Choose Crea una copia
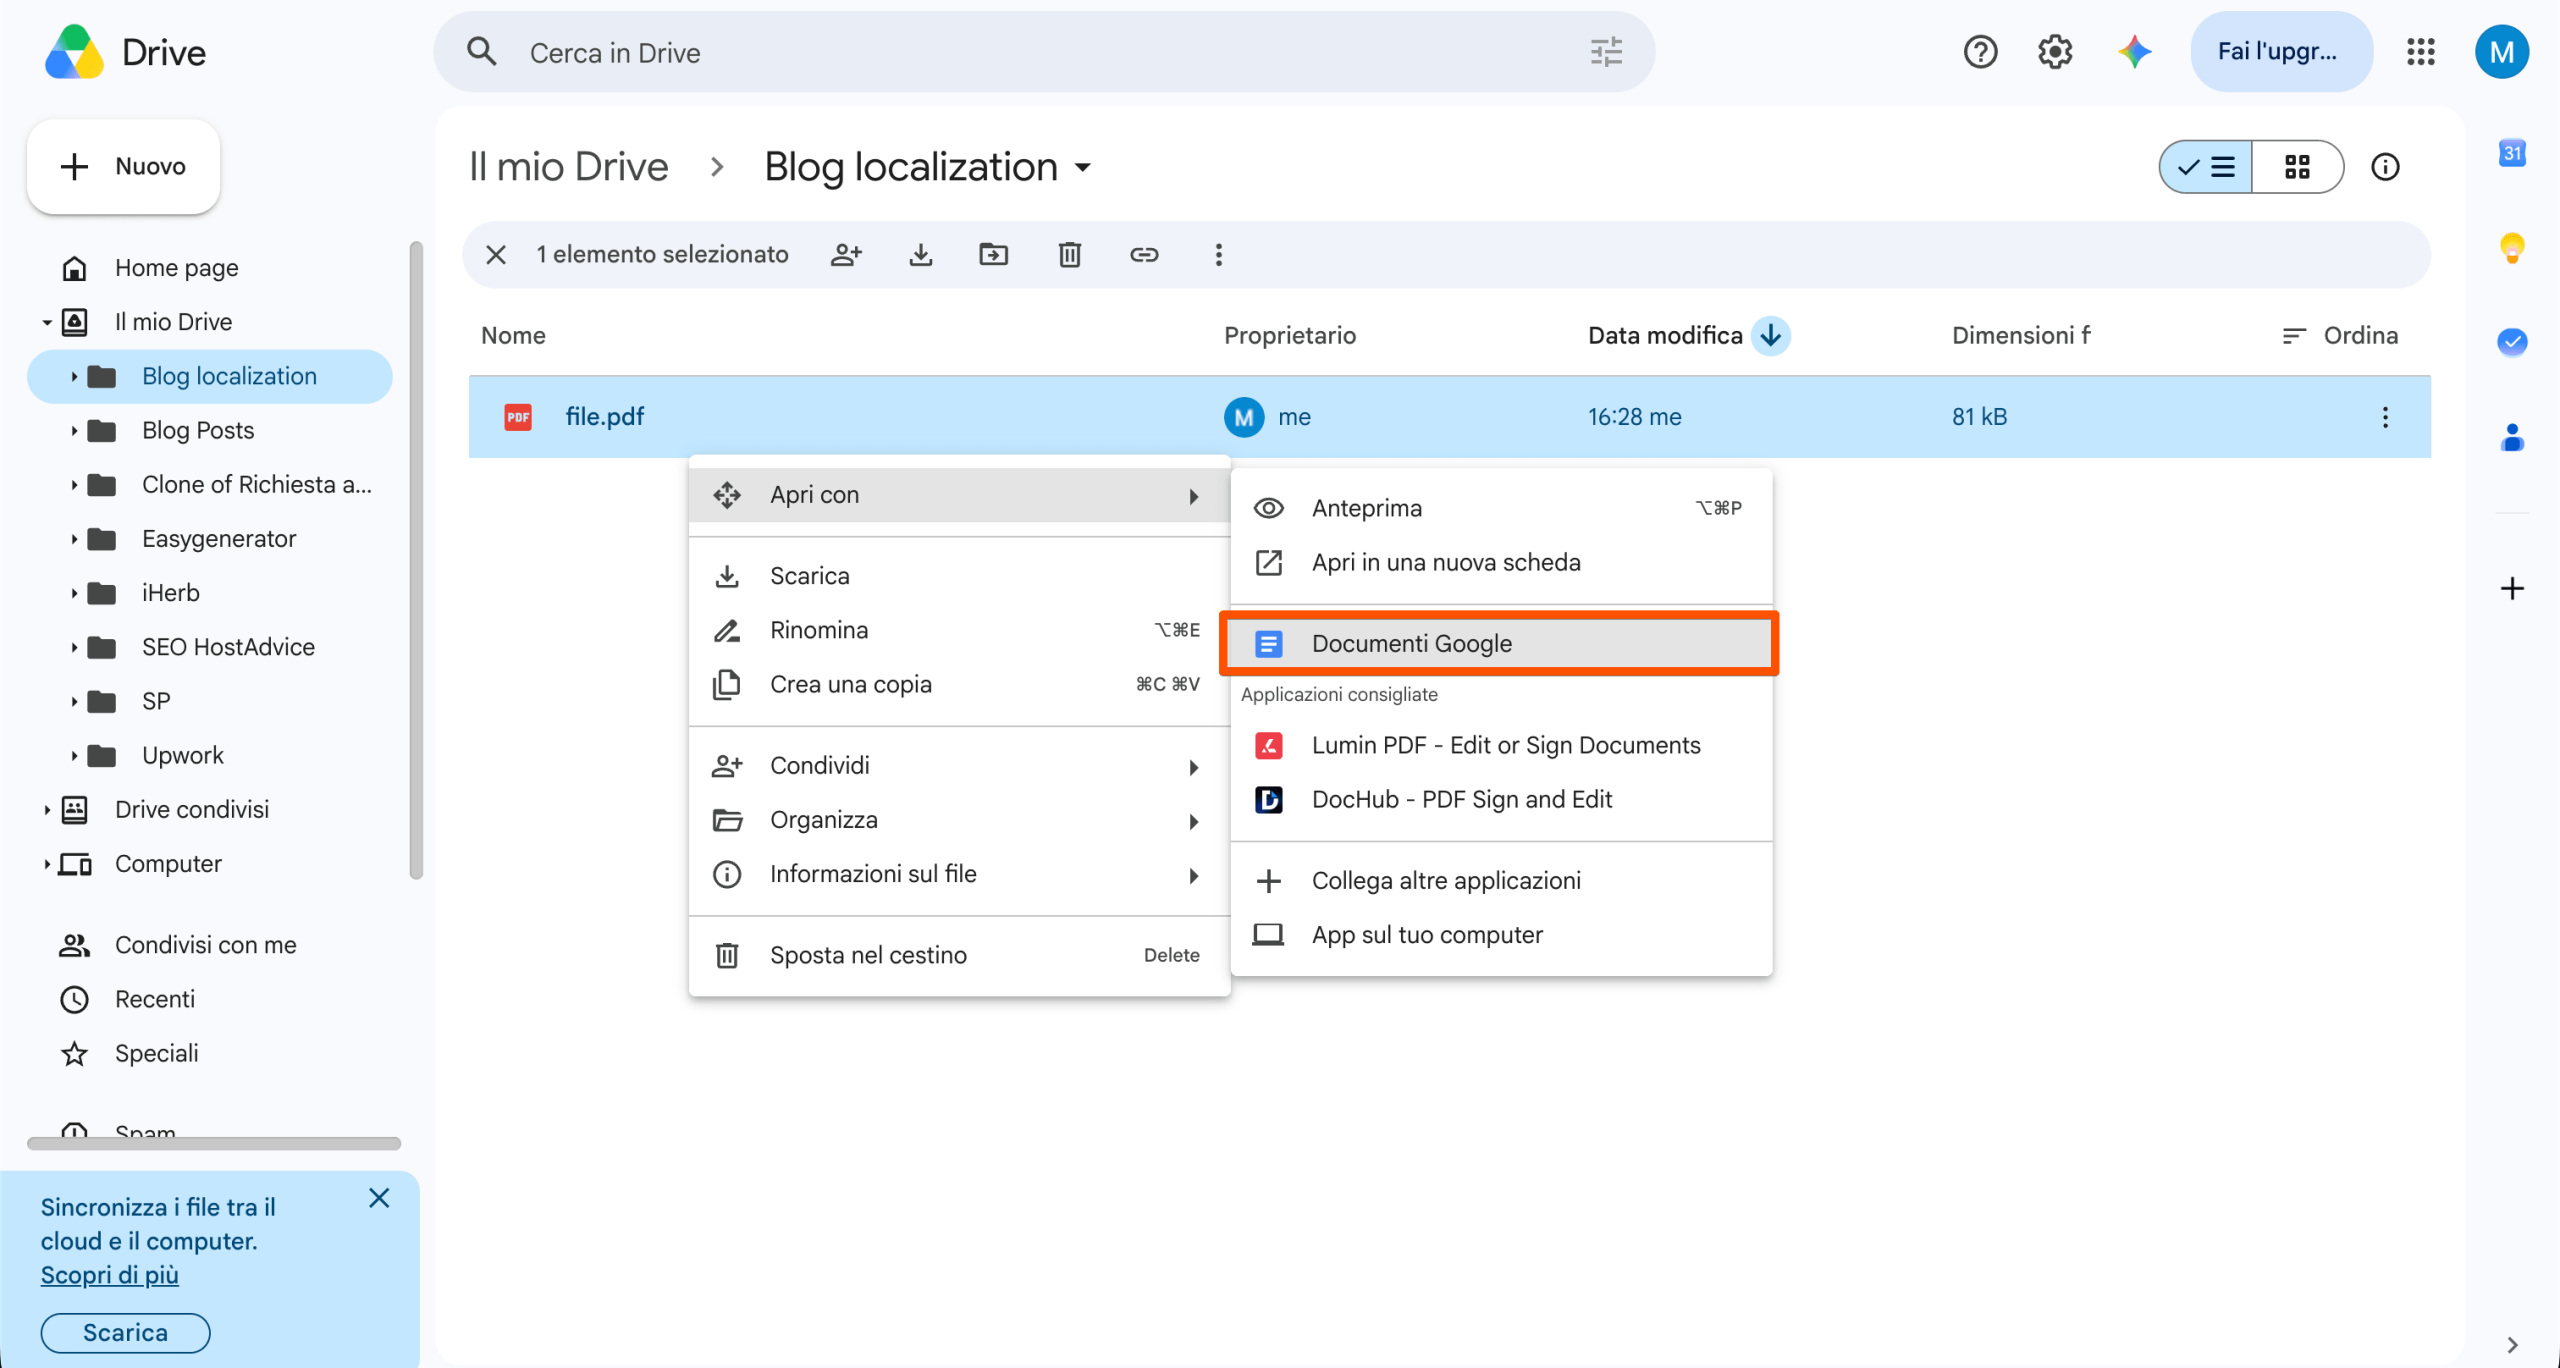The image size is (2560, 1368). [x=959, y=685]
